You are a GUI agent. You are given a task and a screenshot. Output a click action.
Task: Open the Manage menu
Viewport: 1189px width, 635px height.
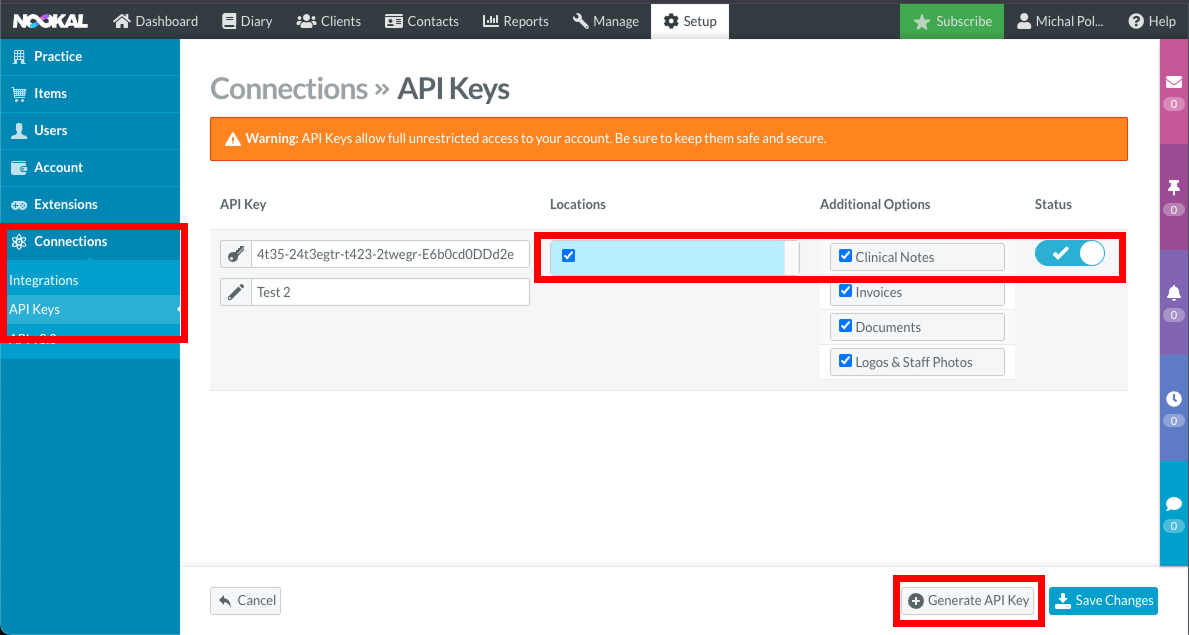[606, 21]
